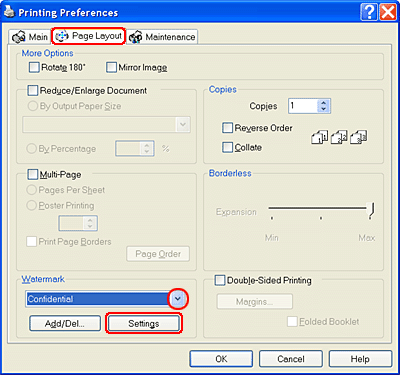Image resolution: width=400 pixels, height=375 pixels.
Task: Click the first collate page-stack icon
Action: pos(319,137)
